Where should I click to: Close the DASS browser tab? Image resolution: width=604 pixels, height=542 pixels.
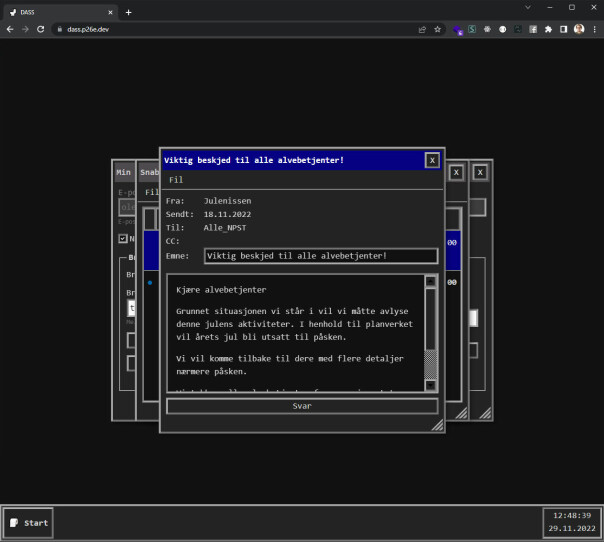110,13
